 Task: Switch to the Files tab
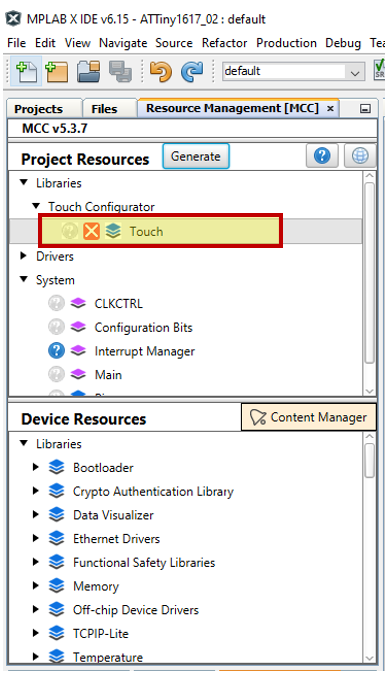coord(105,109)
